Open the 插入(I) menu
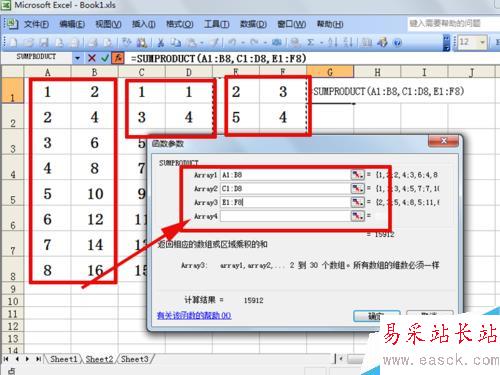The image size is (500, 375). pos(144,24)
